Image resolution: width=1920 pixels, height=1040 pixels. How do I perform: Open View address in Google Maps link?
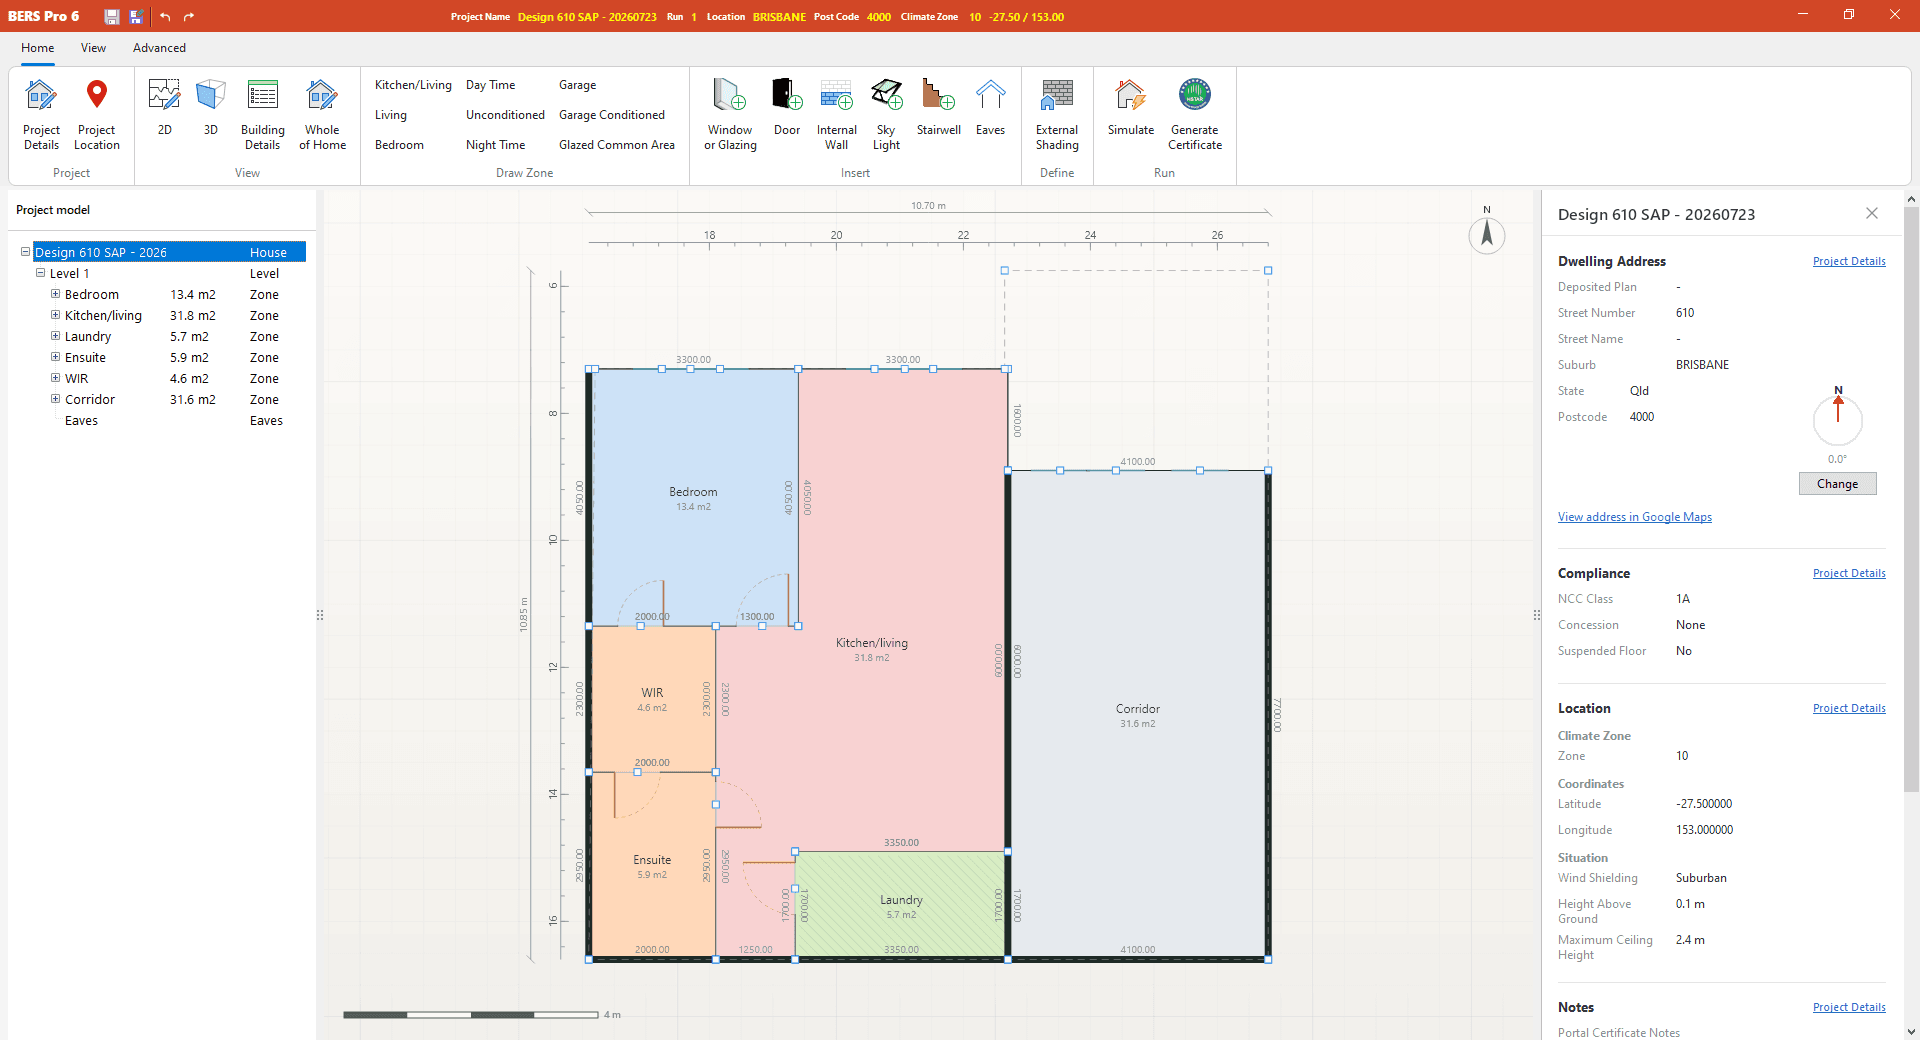click(x=1634, y=517)
